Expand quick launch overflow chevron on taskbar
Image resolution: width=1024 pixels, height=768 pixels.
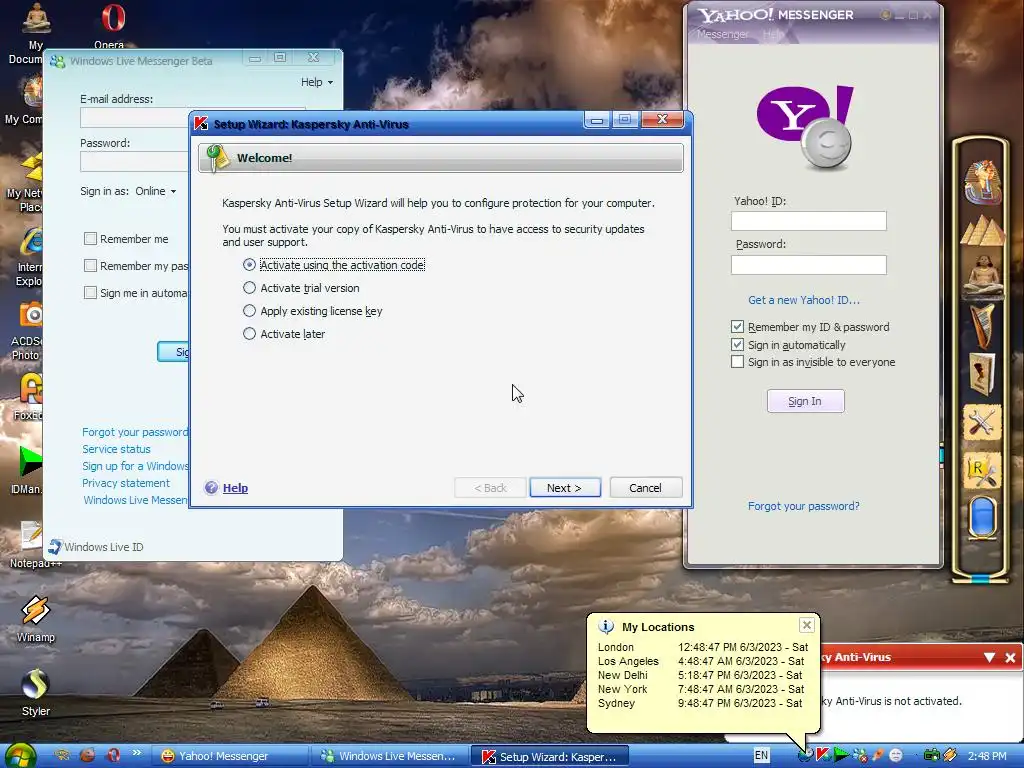click(136, 753)
